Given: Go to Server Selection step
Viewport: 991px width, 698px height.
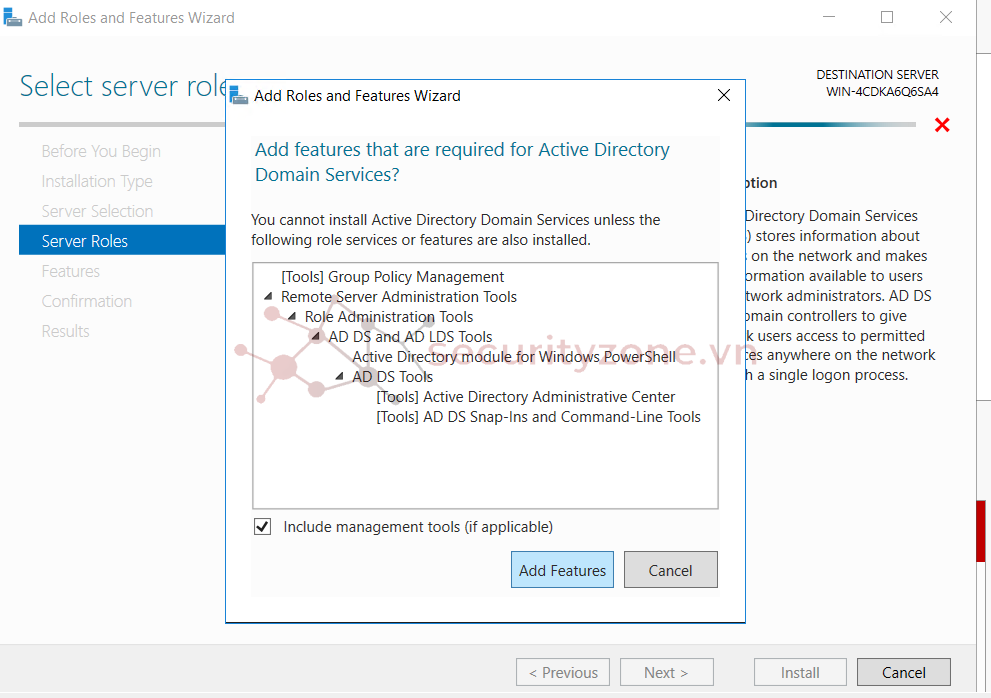Looking at the screenshot, I should pos(97,211).
